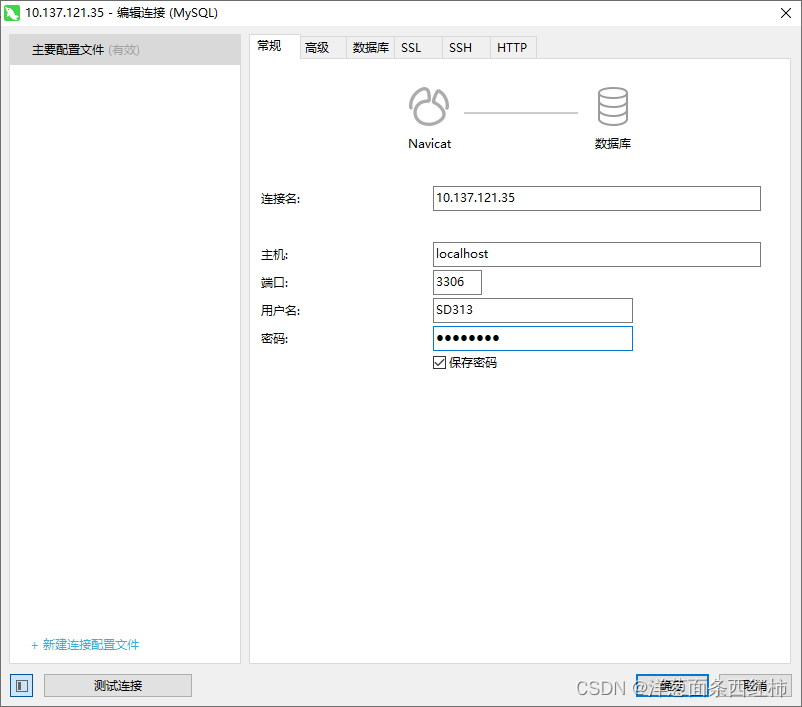Click the 主机: label
This screenshot has height=707, width=802.
[x=275, y=254]
